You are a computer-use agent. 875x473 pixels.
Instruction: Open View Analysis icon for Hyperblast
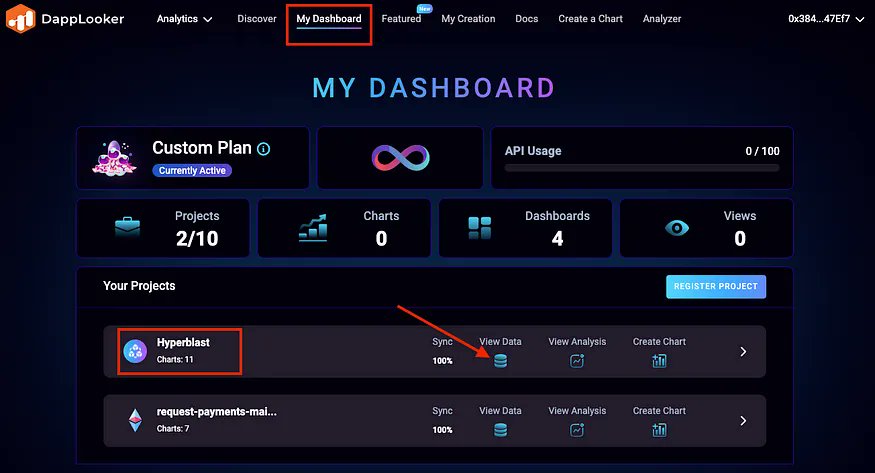577,361
